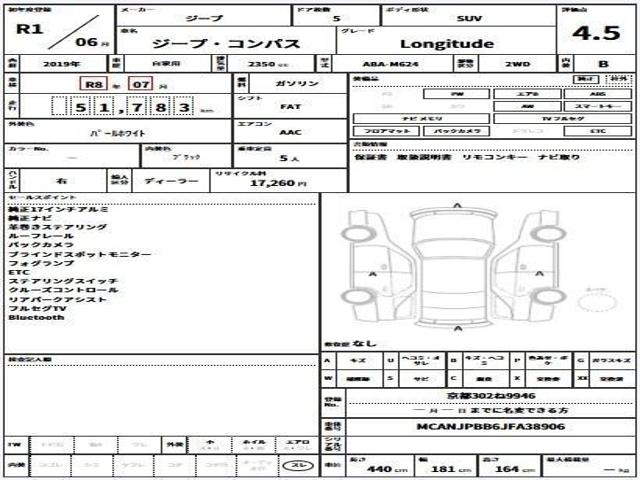This screenshot has width=640, height=480.
Task: Click legend code G ガラスキズ
Action: pos(605,360)
